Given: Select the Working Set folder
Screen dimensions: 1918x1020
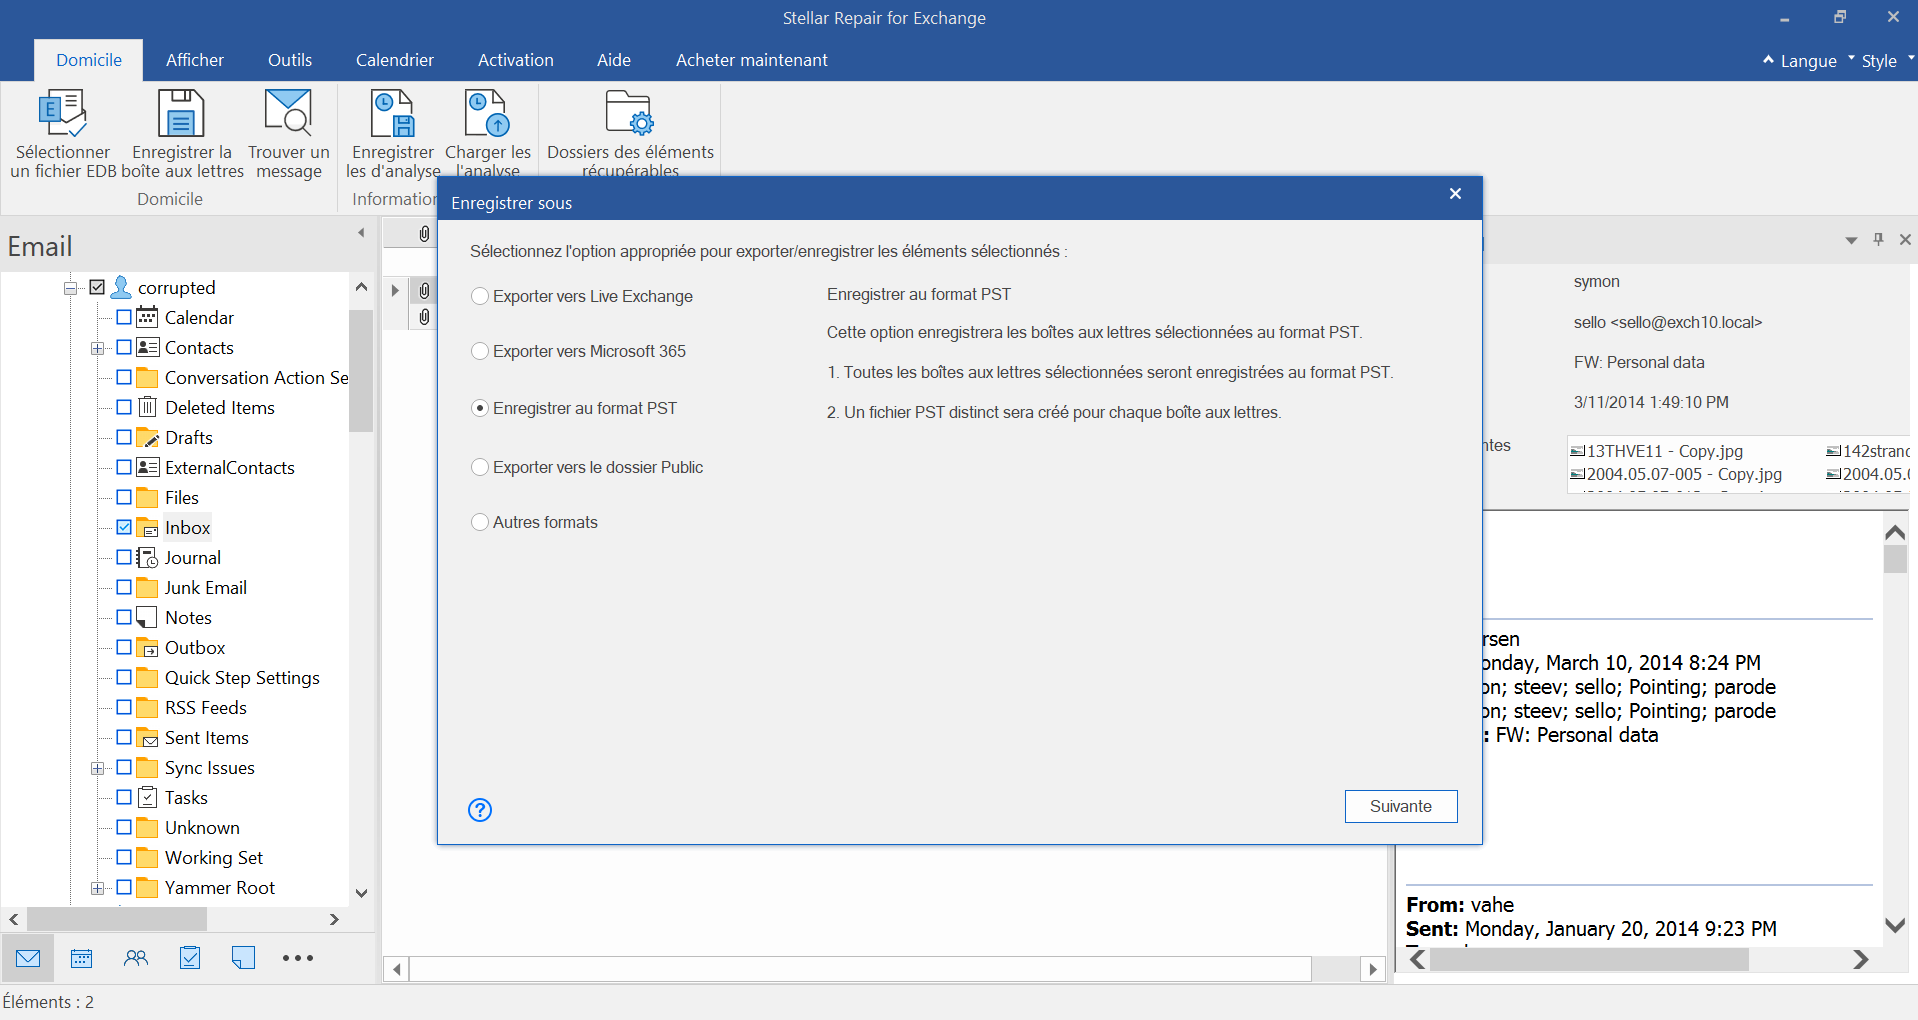Looking at the screenshot, I should tap(214, 857).
